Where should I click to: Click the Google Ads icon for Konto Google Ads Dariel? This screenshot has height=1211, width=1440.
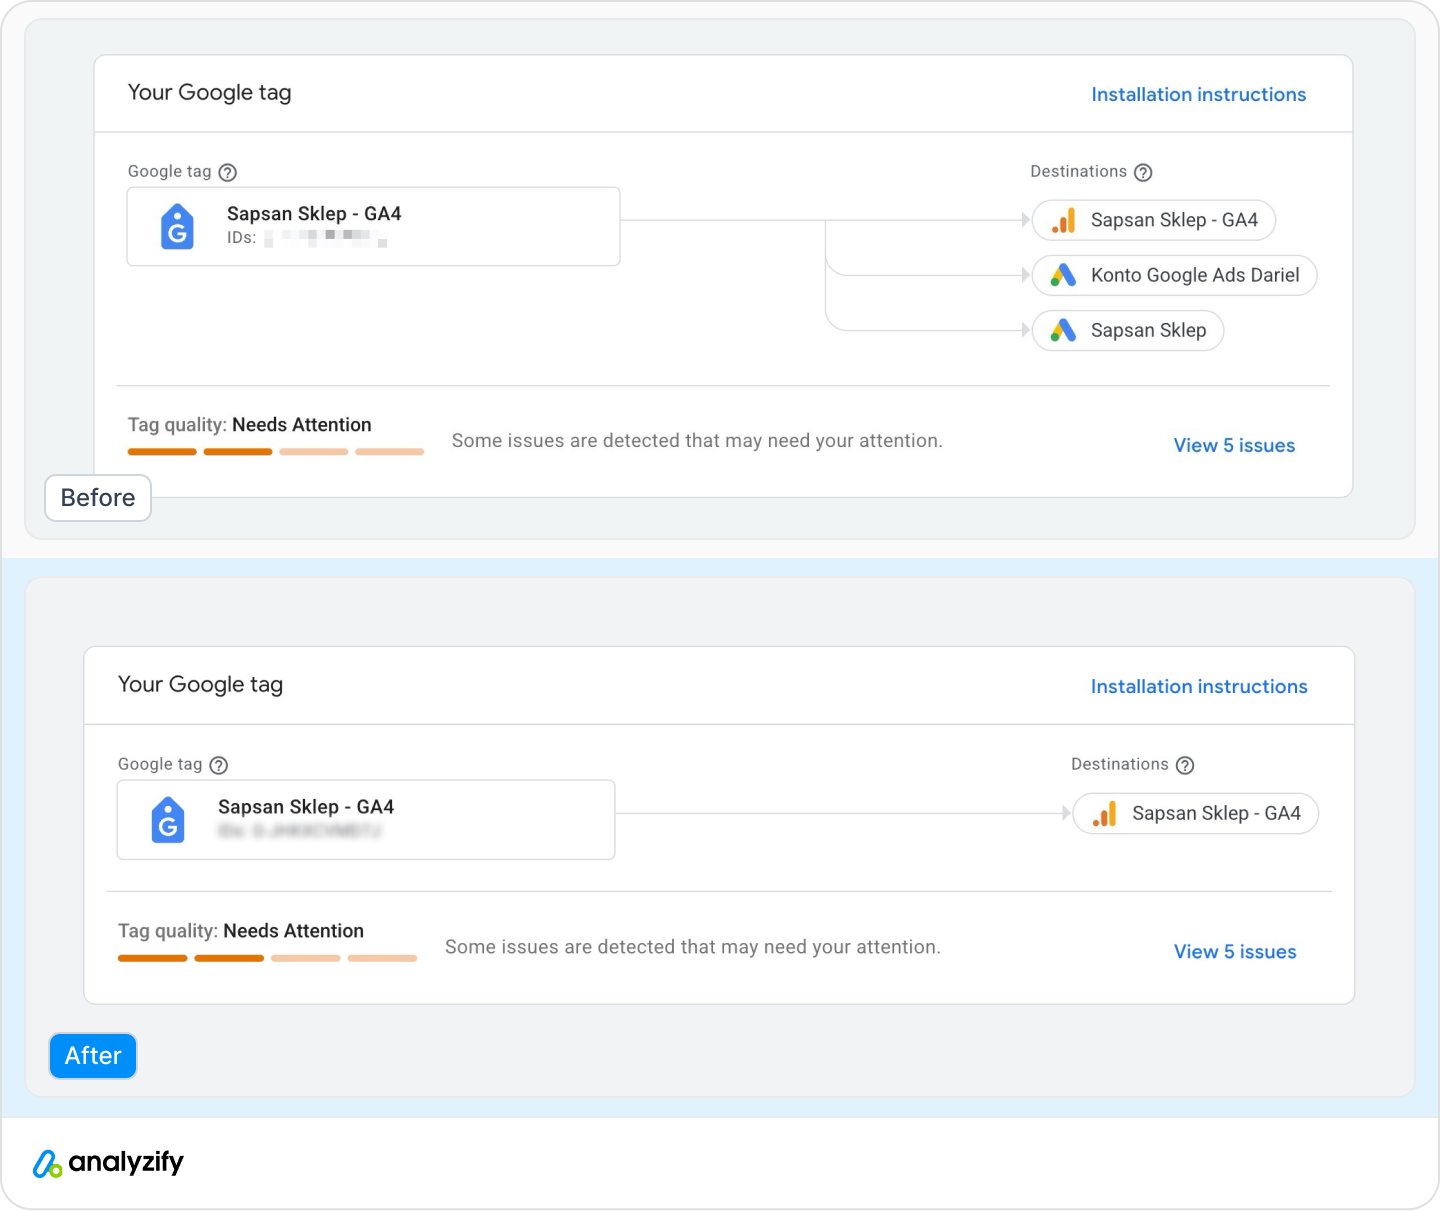pyautogui.click(x=1064, y=275)
